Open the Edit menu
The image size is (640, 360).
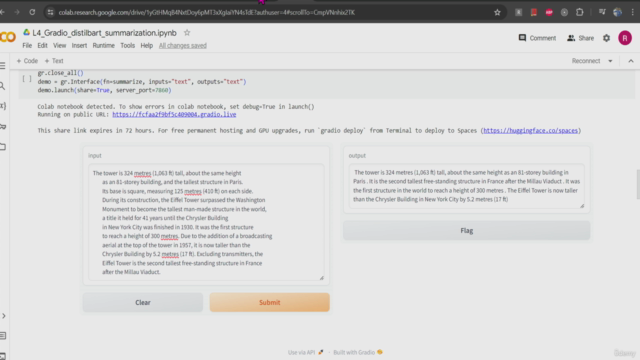42,45
